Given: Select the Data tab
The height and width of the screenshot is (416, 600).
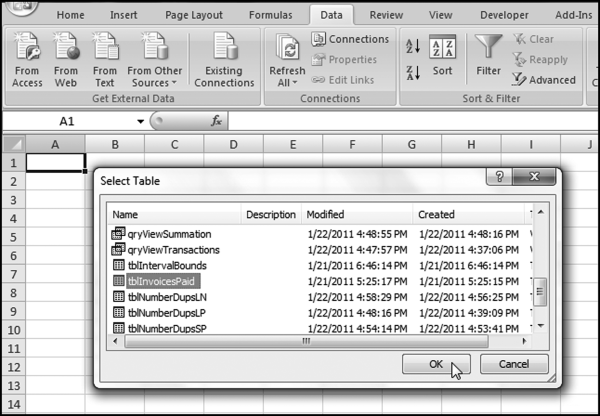Looking at the screenshot, I should [331, 15].
